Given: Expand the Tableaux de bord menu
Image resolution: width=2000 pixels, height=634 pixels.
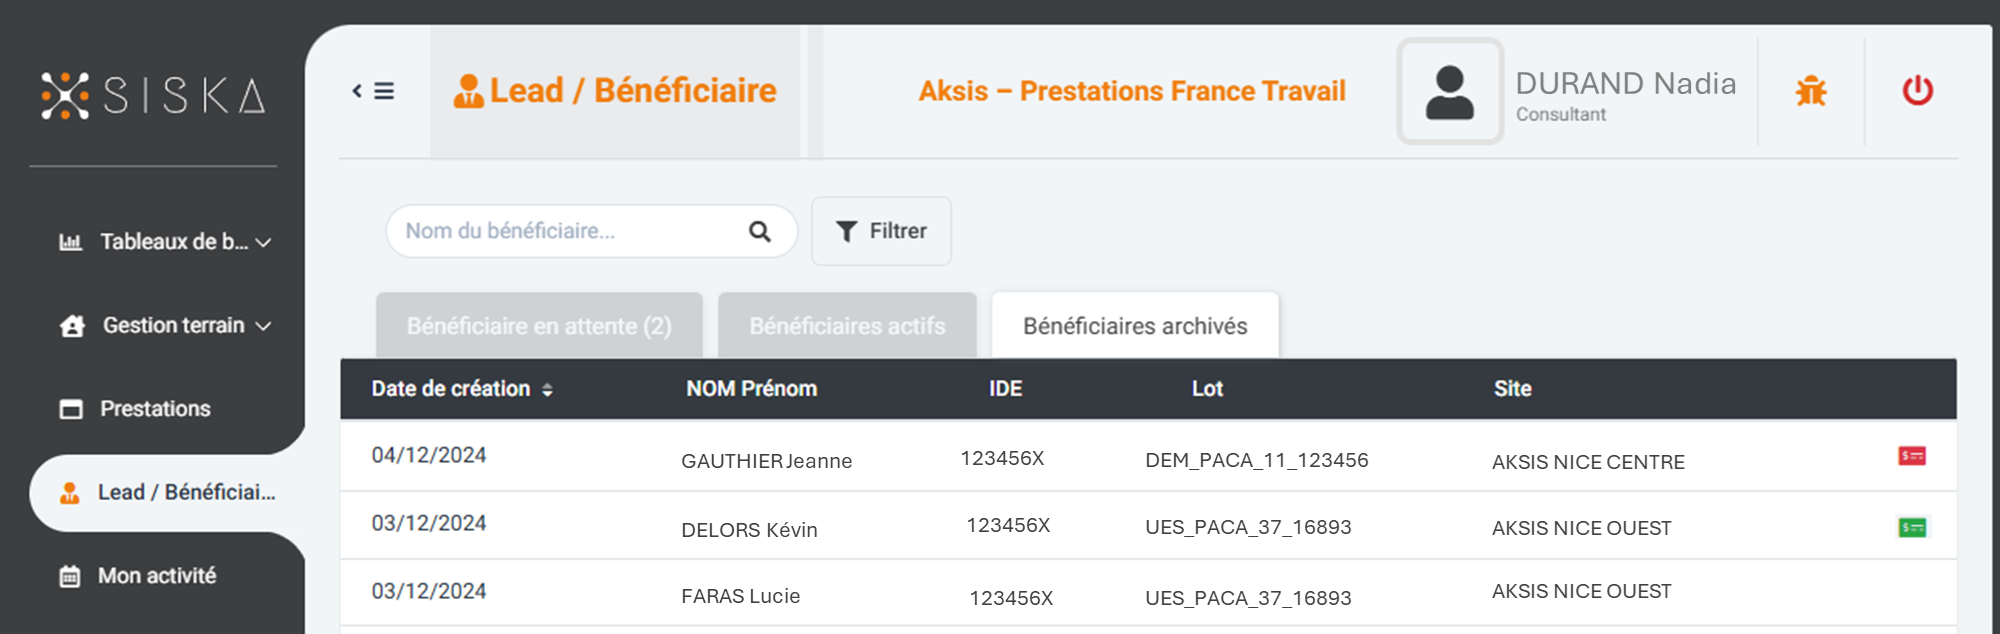Looking at the screenshot, I should click(x=165, y=242).
